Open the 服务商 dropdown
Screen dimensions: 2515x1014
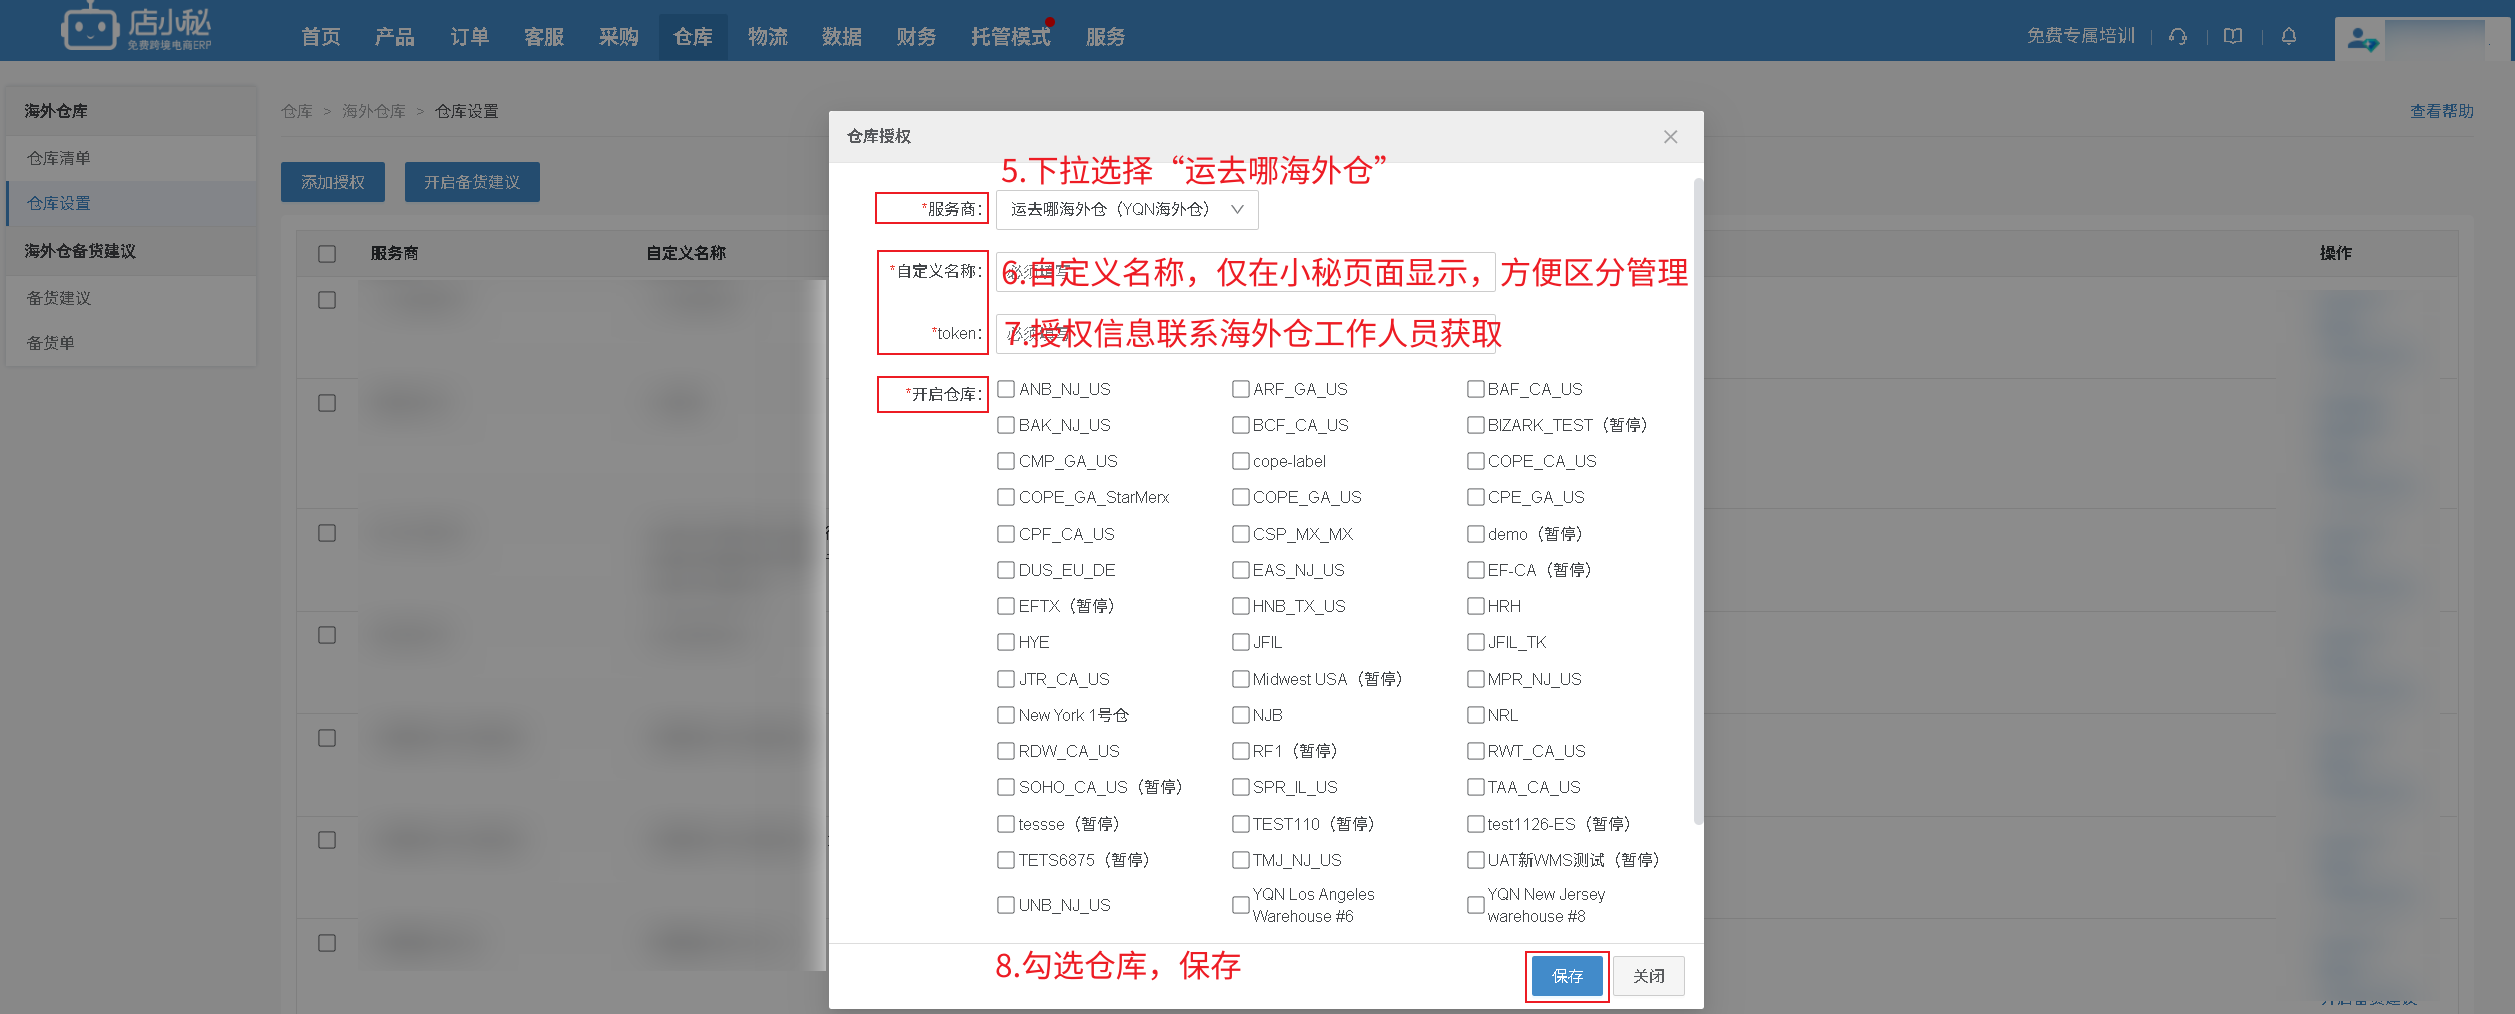coord(1127,209)
